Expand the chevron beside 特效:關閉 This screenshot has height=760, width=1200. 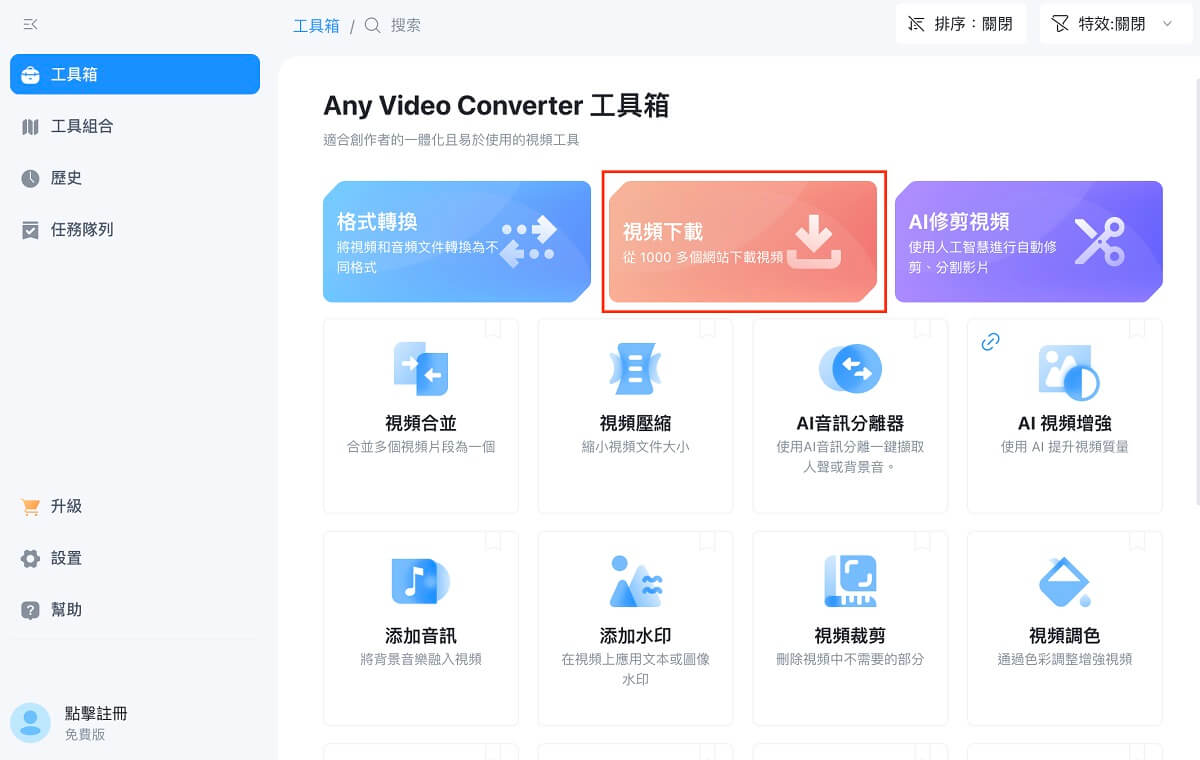[1167, 24]
